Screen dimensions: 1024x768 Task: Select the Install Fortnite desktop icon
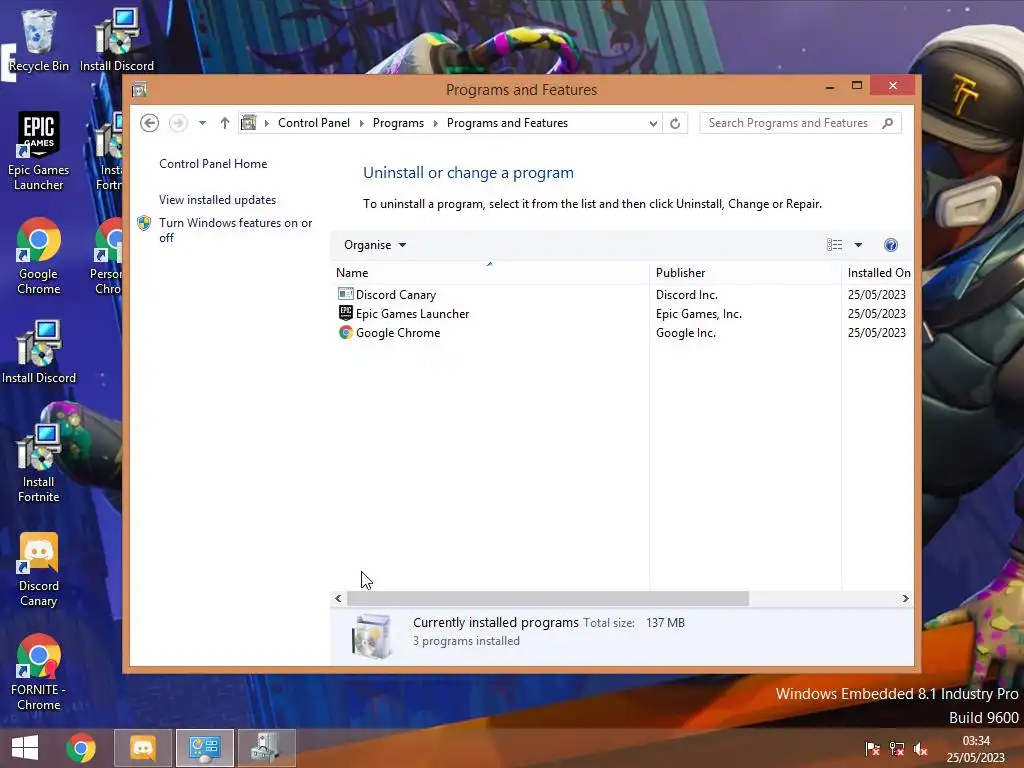point(39,463)
